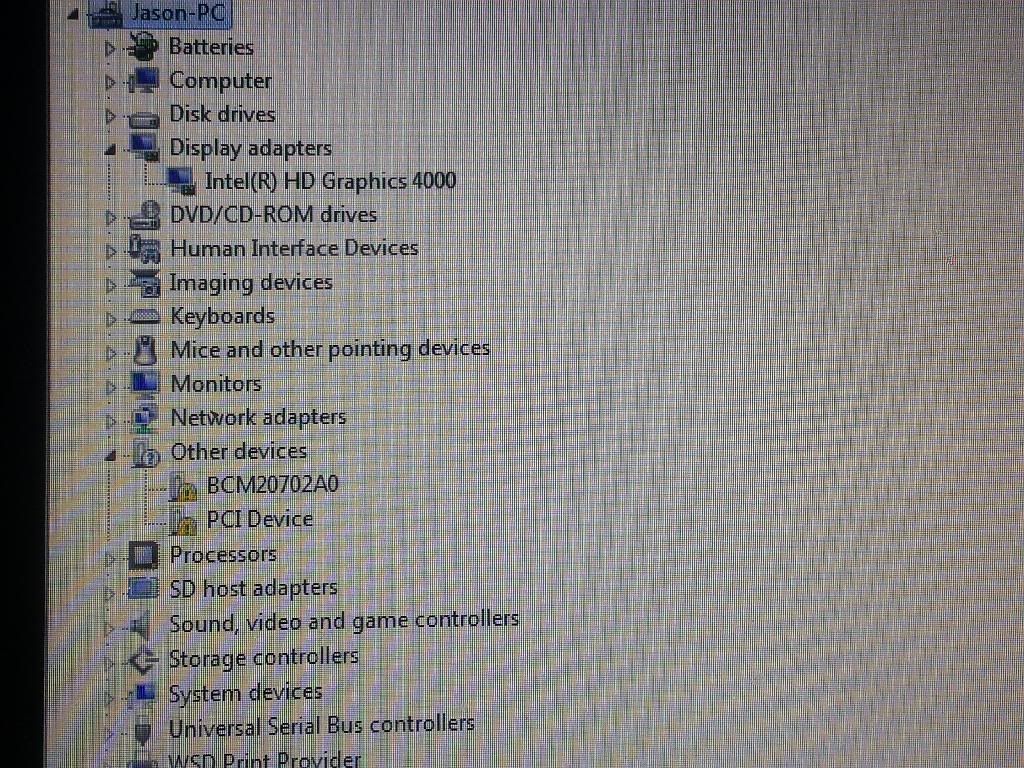Viewport: 1024px width, 768px height.
Task: Expand the Computer node
Action: click(x=110, y=82)
